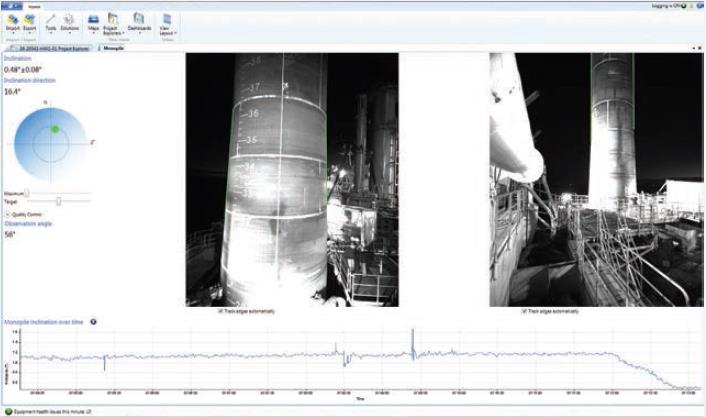The width and height of the screenshot is (706, 417).
Task: Click the help icon beside the chart title
Action: [x=93, y=322]
